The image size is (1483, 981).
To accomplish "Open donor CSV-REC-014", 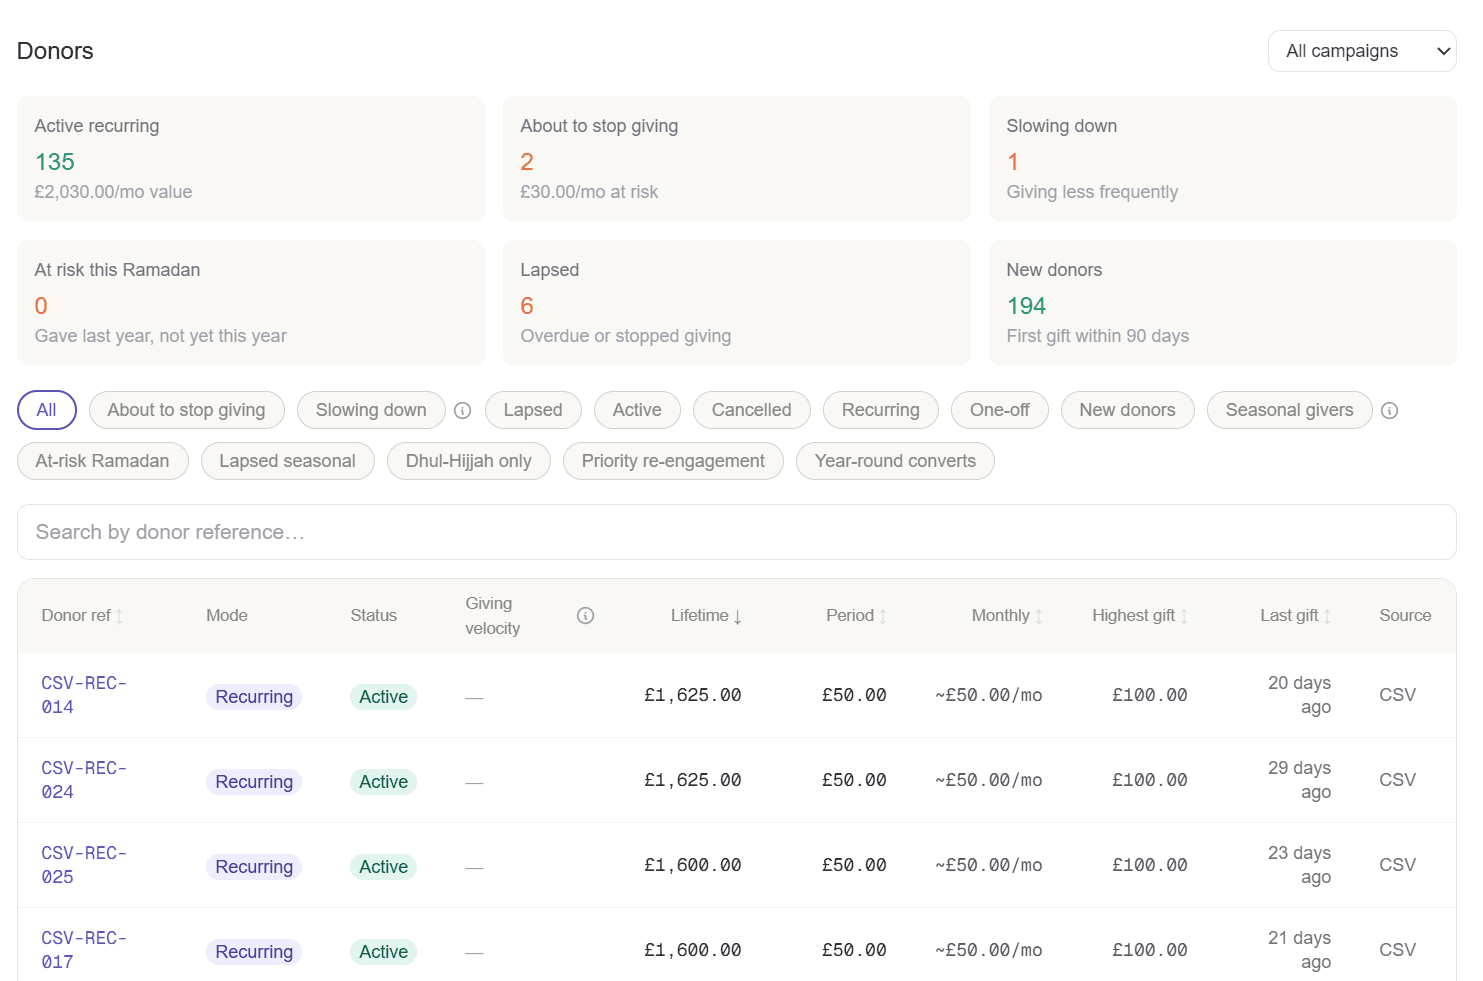I will pos(84,695).
